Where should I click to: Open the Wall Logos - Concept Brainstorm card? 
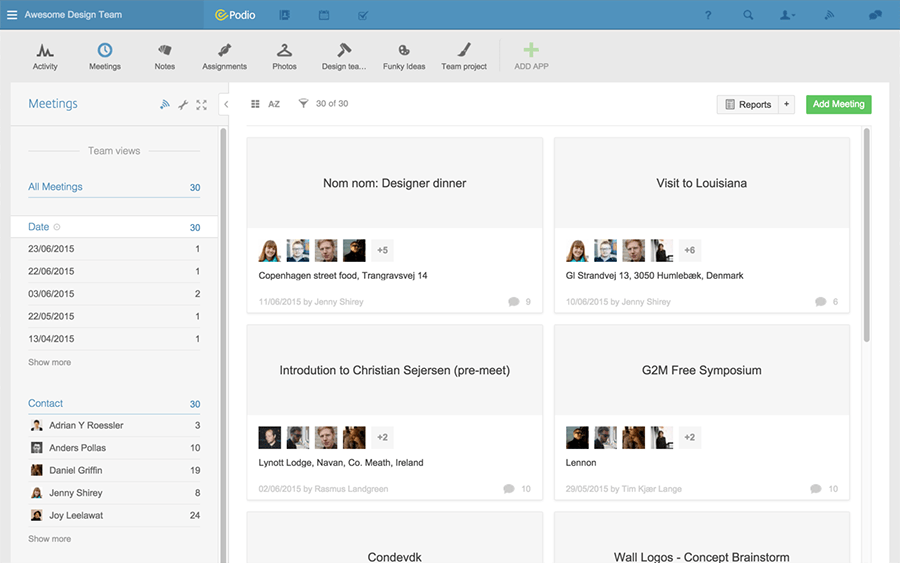(701, 539)
